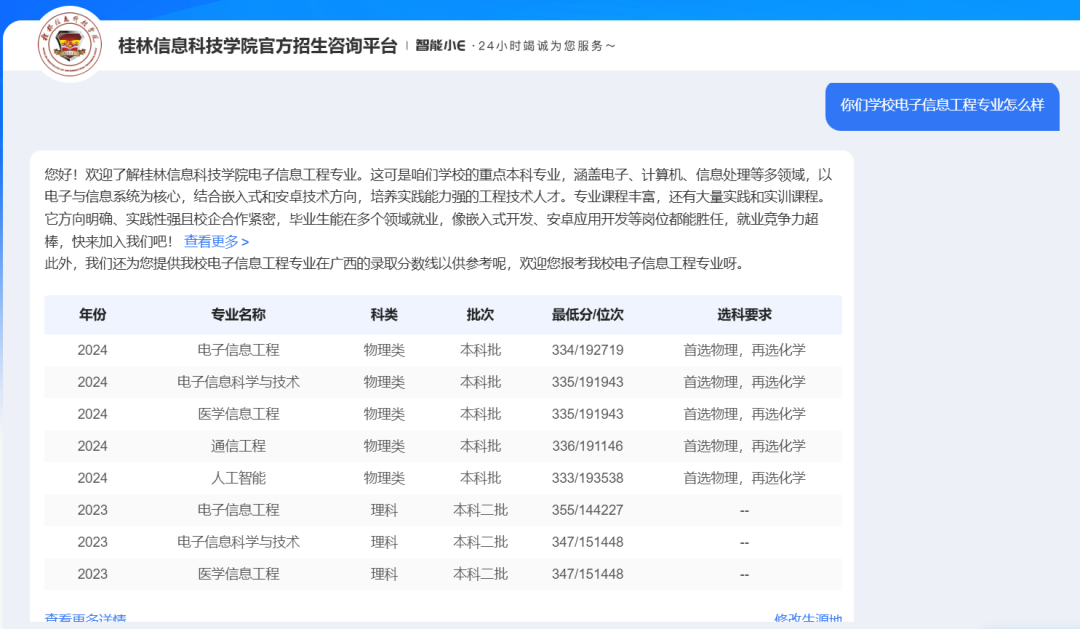Select the 人工智能 major cell

coord(238,478)
